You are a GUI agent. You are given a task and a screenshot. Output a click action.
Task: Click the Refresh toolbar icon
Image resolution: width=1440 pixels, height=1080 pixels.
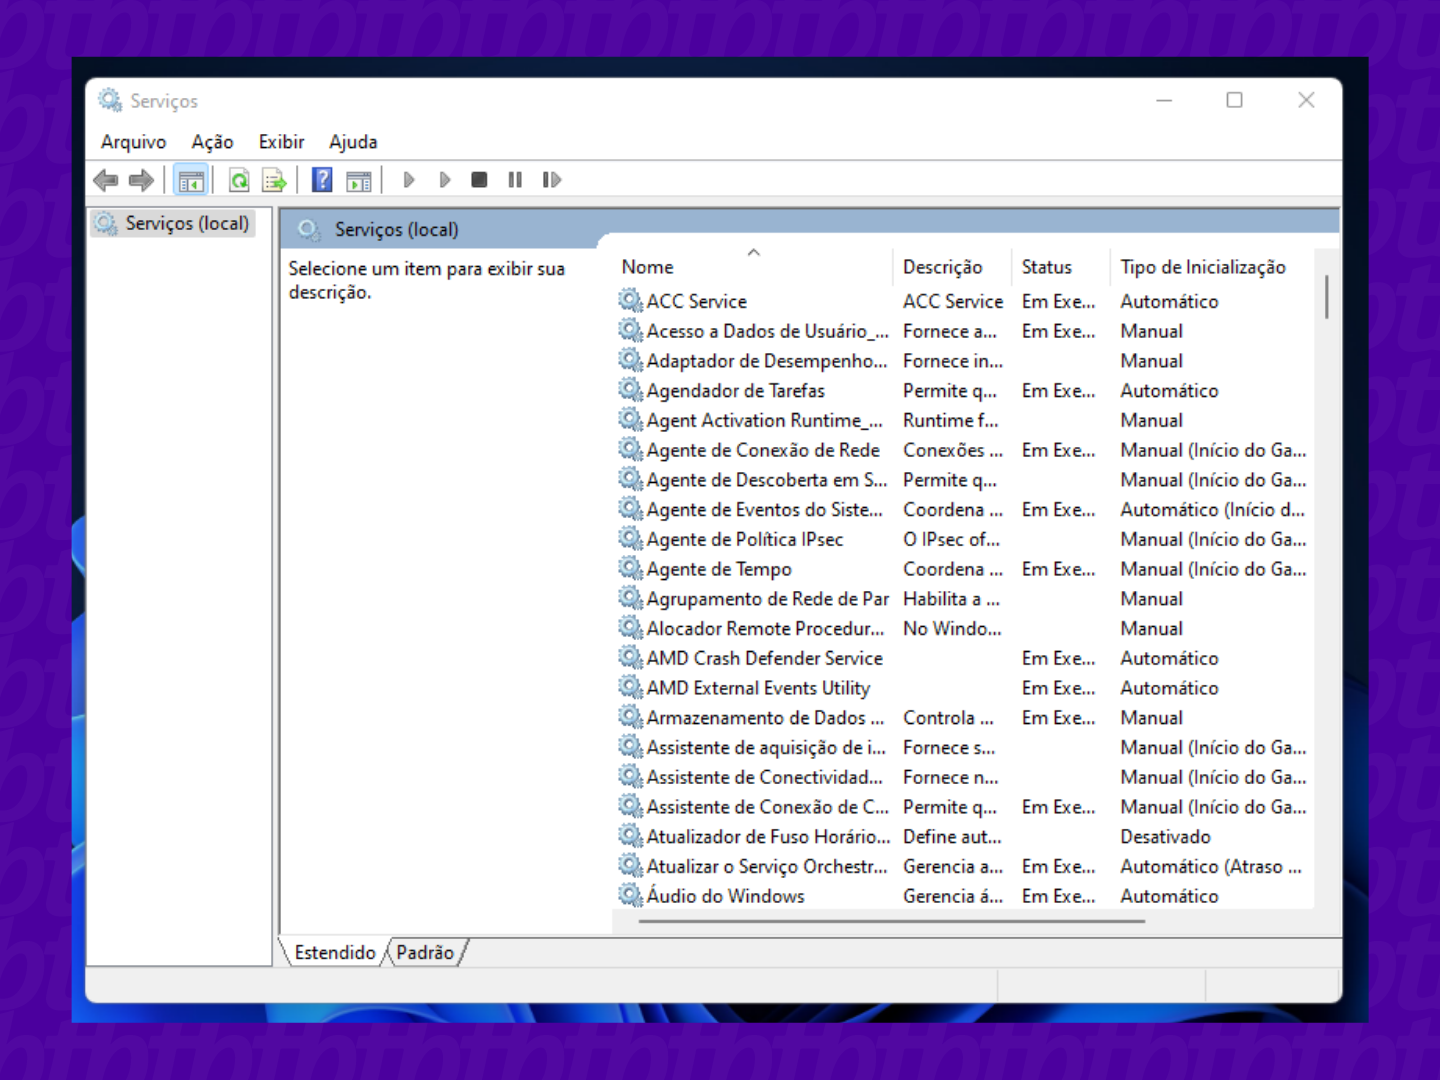(239, 180)
